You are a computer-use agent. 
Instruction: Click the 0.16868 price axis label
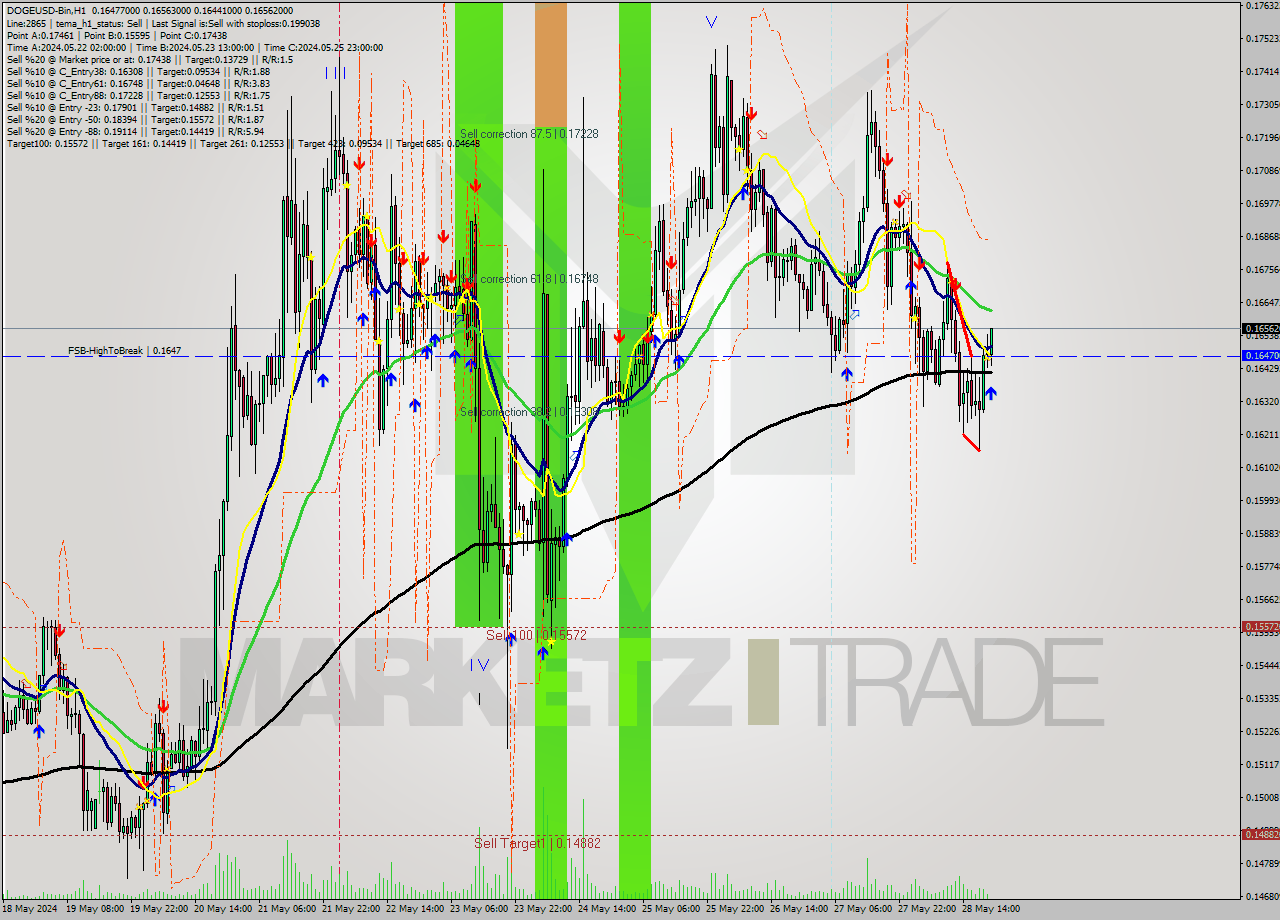click(1262, 237)
